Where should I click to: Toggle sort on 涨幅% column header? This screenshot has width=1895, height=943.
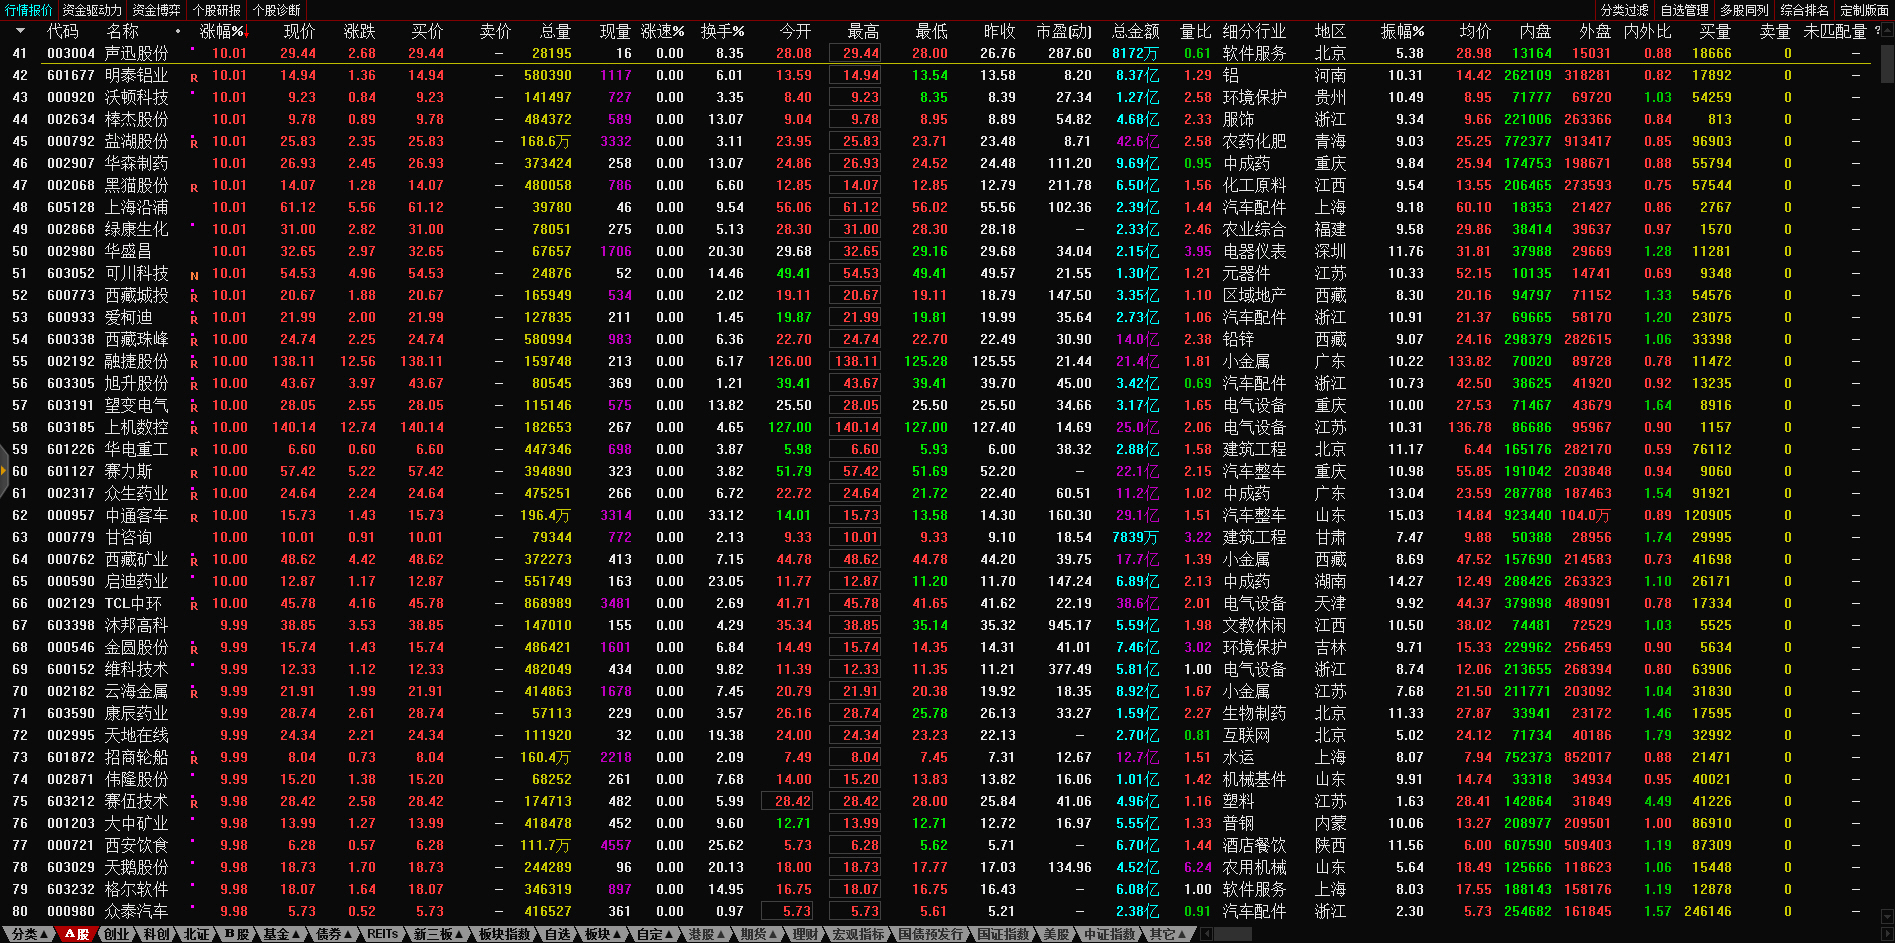222,31
